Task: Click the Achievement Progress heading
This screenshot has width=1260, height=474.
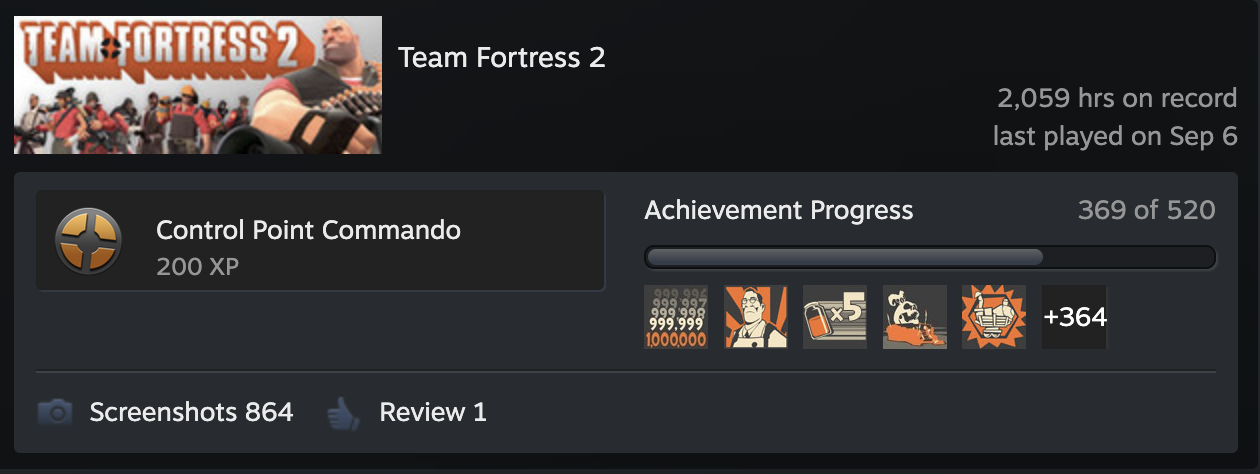Action: (778, 210)
